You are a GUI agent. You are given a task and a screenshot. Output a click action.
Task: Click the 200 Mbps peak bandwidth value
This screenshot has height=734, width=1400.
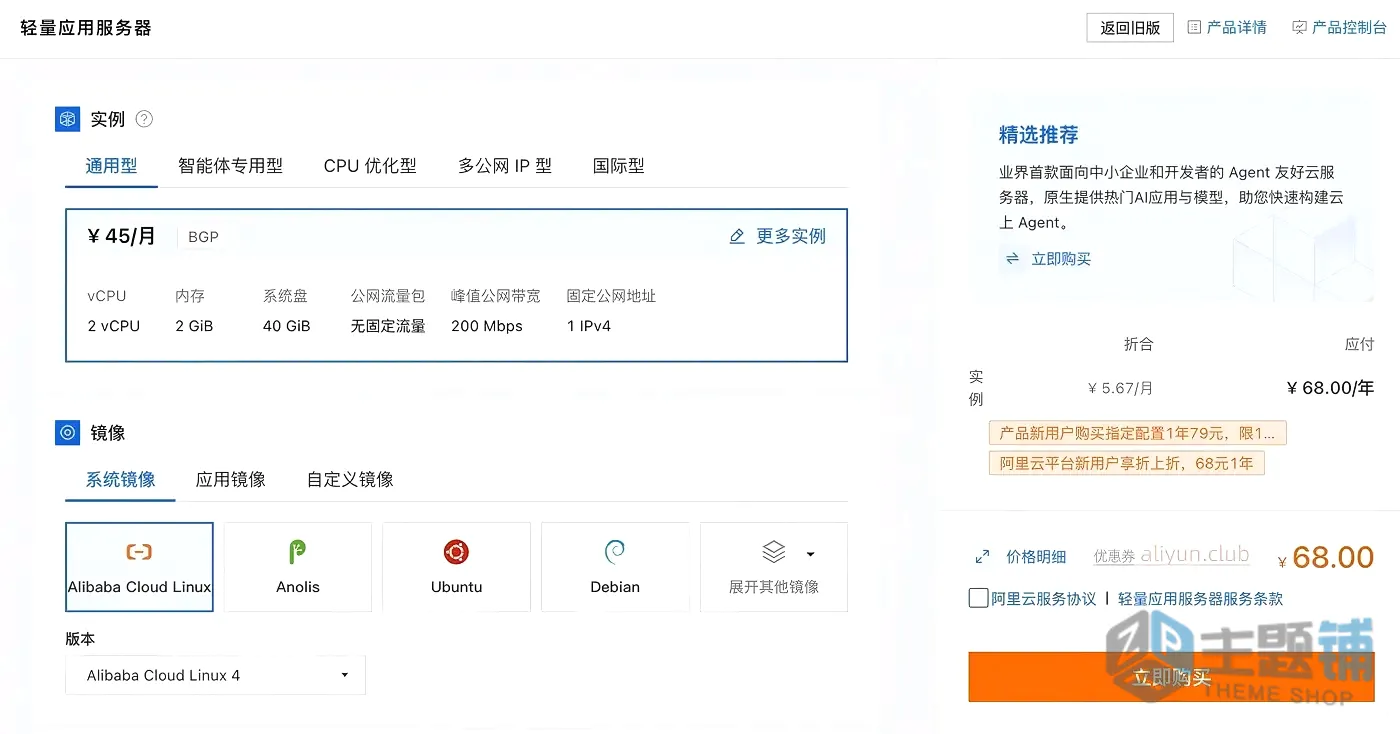[487, 326]
